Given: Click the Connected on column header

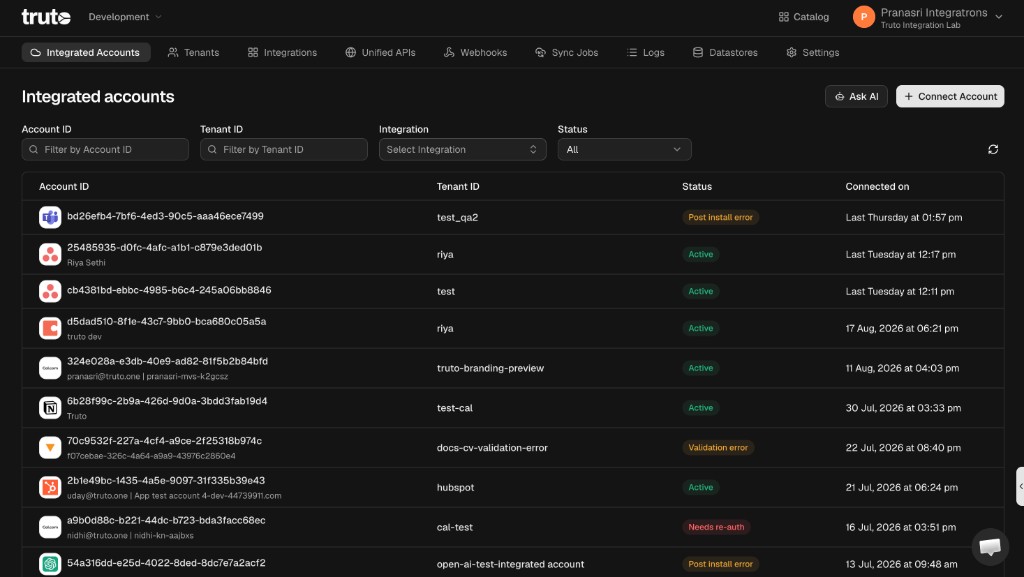Looking at the screenshot, I should tap(877, 187).
